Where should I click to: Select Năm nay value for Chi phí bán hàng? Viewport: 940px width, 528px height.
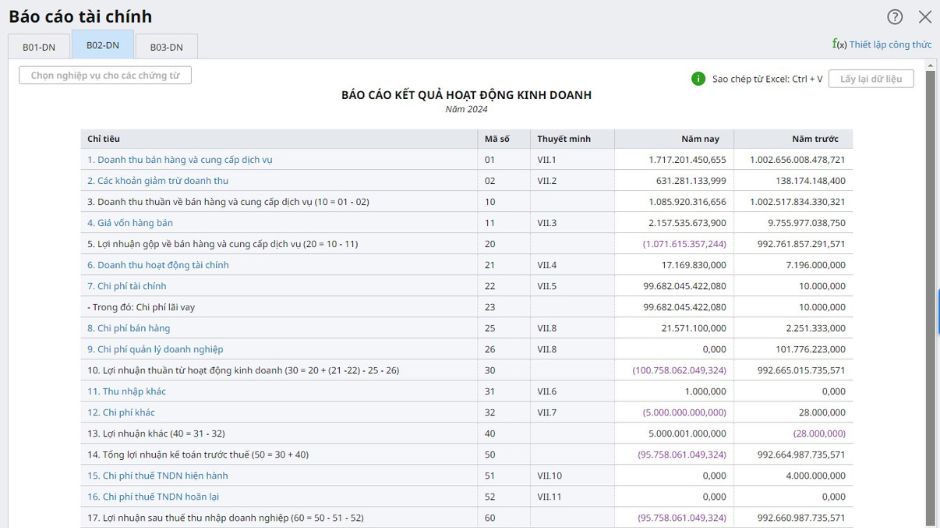click(x=694, y=328)
